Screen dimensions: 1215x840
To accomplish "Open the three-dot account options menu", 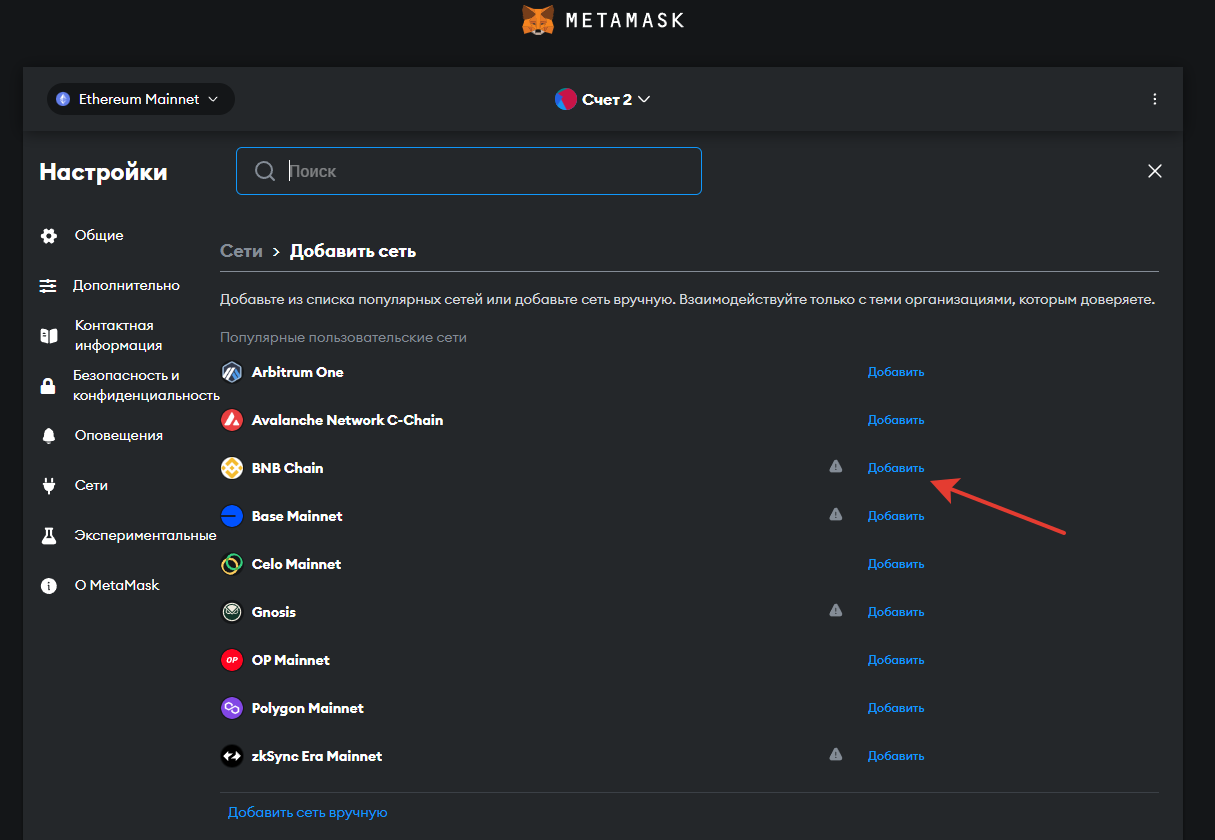I will click(x=1155, y=99).
